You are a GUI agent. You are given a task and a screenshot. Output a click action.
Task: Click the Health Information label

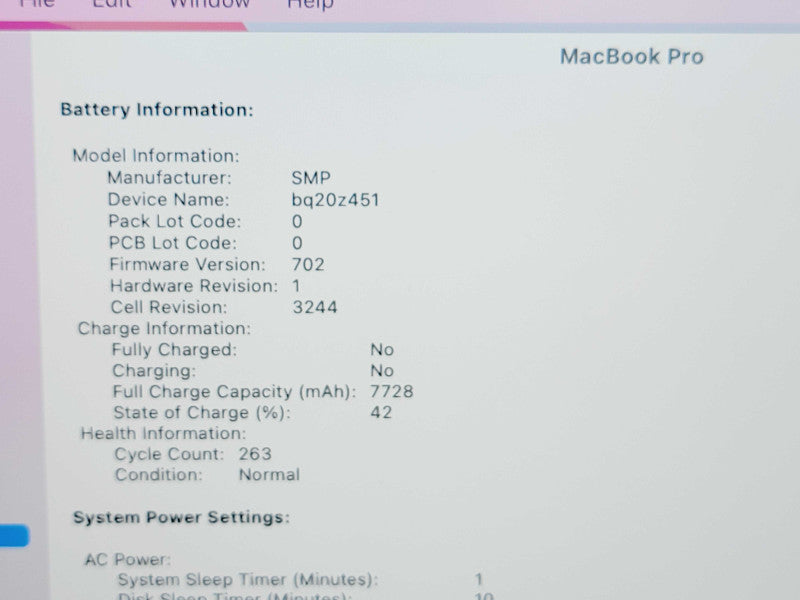pyautogui.click(x=163, y=434)
